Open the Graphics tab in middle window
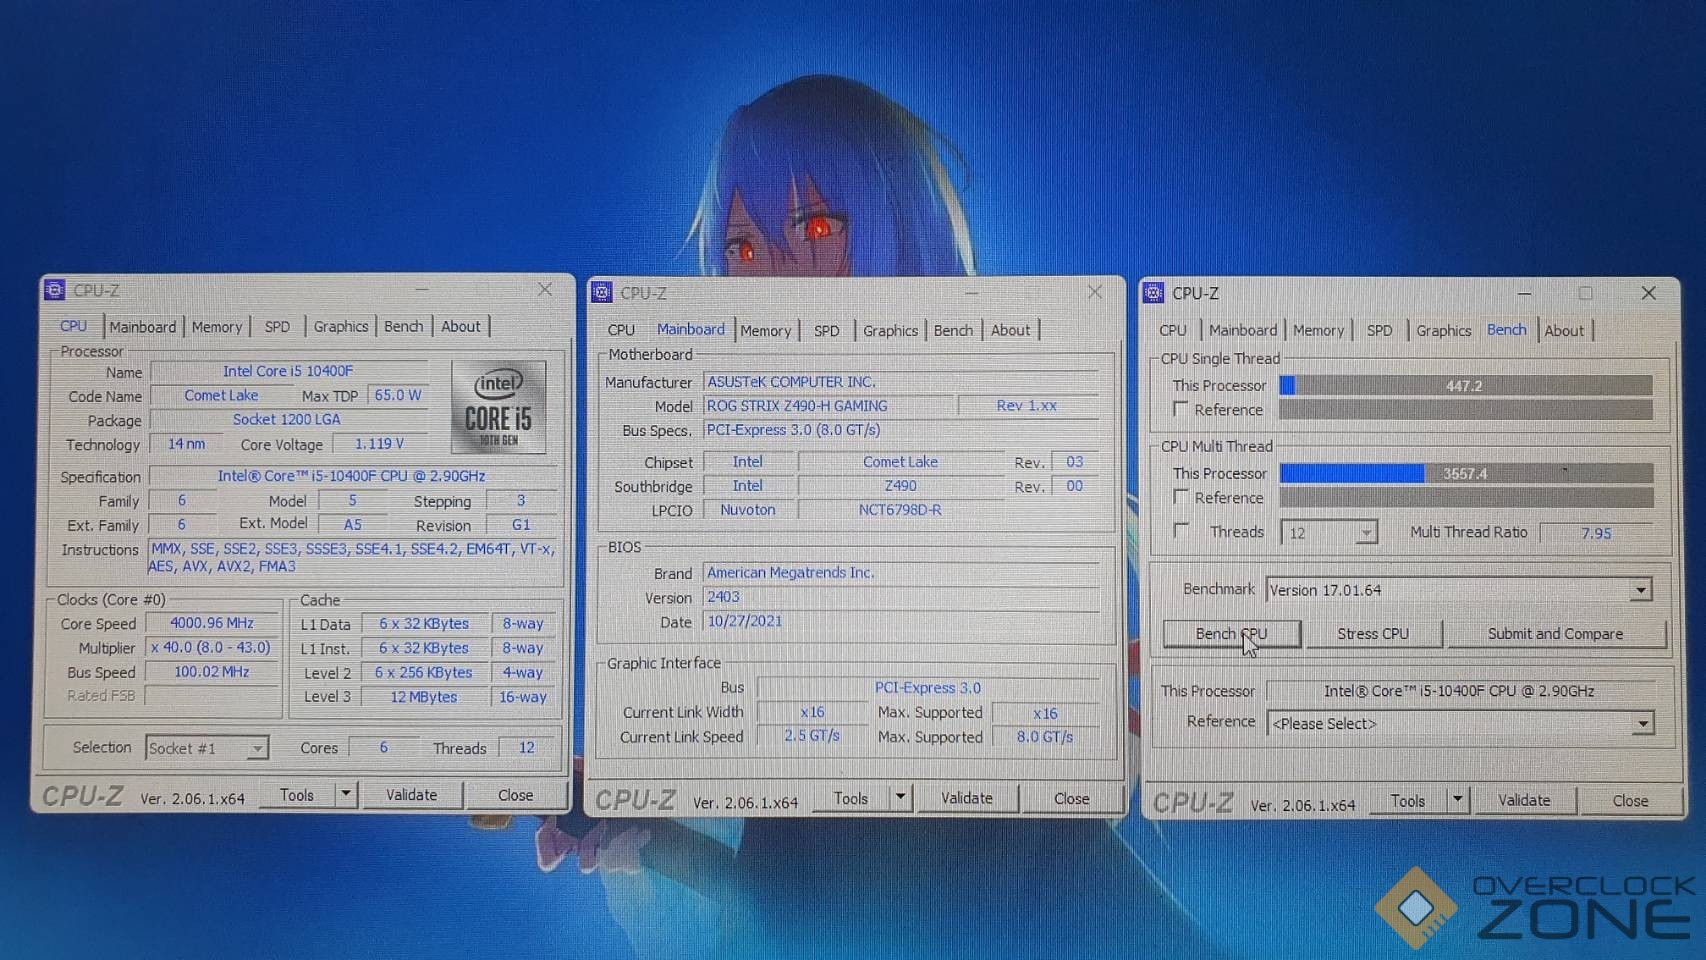The height and width of the screenshot is (960, 1706). tap(889, 331)
